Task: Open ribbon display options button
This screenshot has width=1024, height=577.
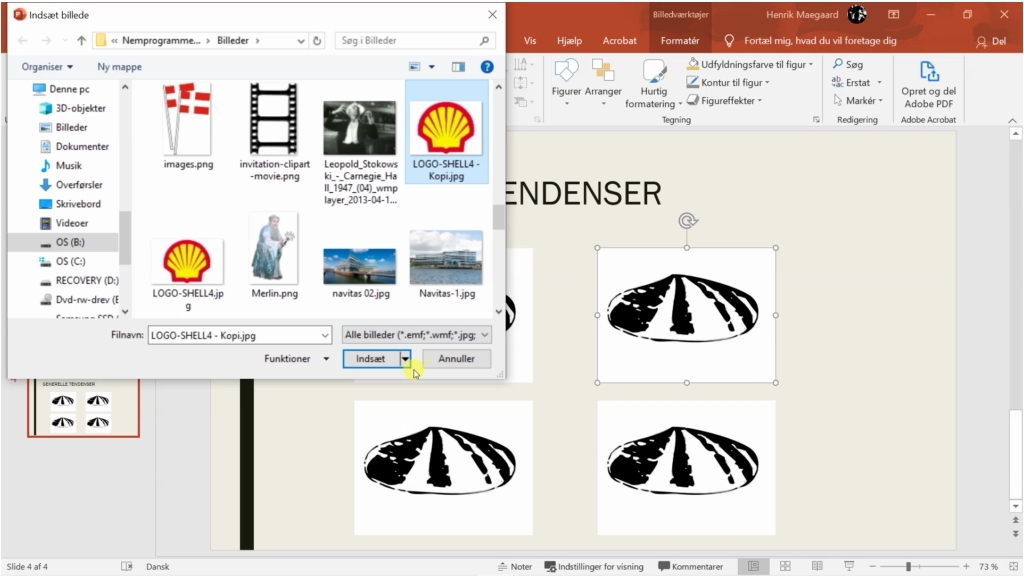Action: [893, 14]
